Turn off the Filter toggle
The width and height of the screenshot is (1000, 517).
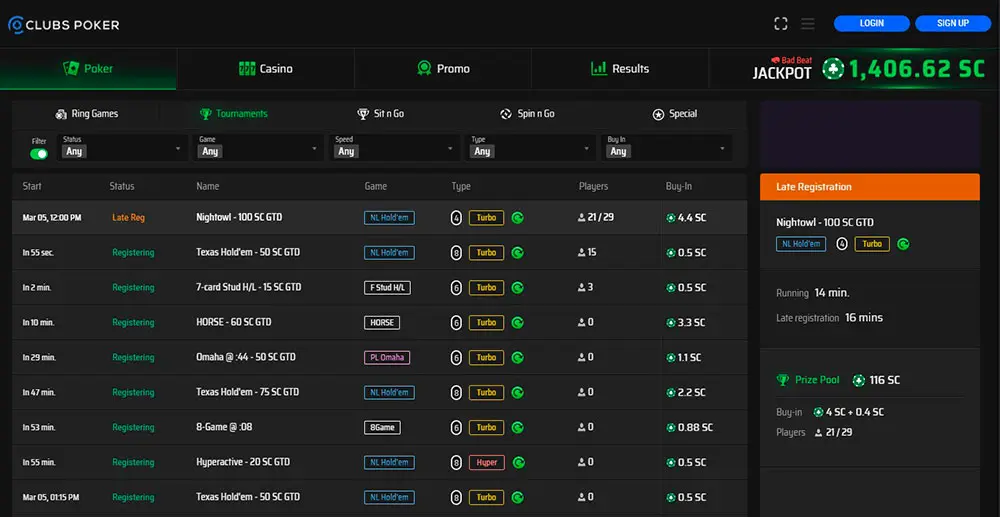(x=39, y=154)
